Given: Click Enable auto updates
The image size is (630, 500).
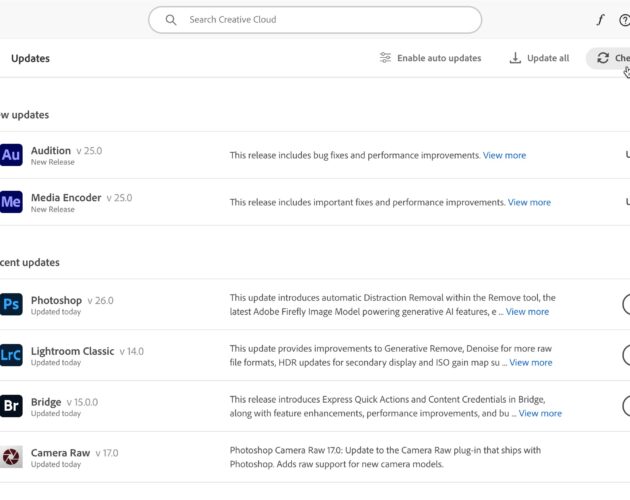Looking at the screenshot, I should click(430, 58).
